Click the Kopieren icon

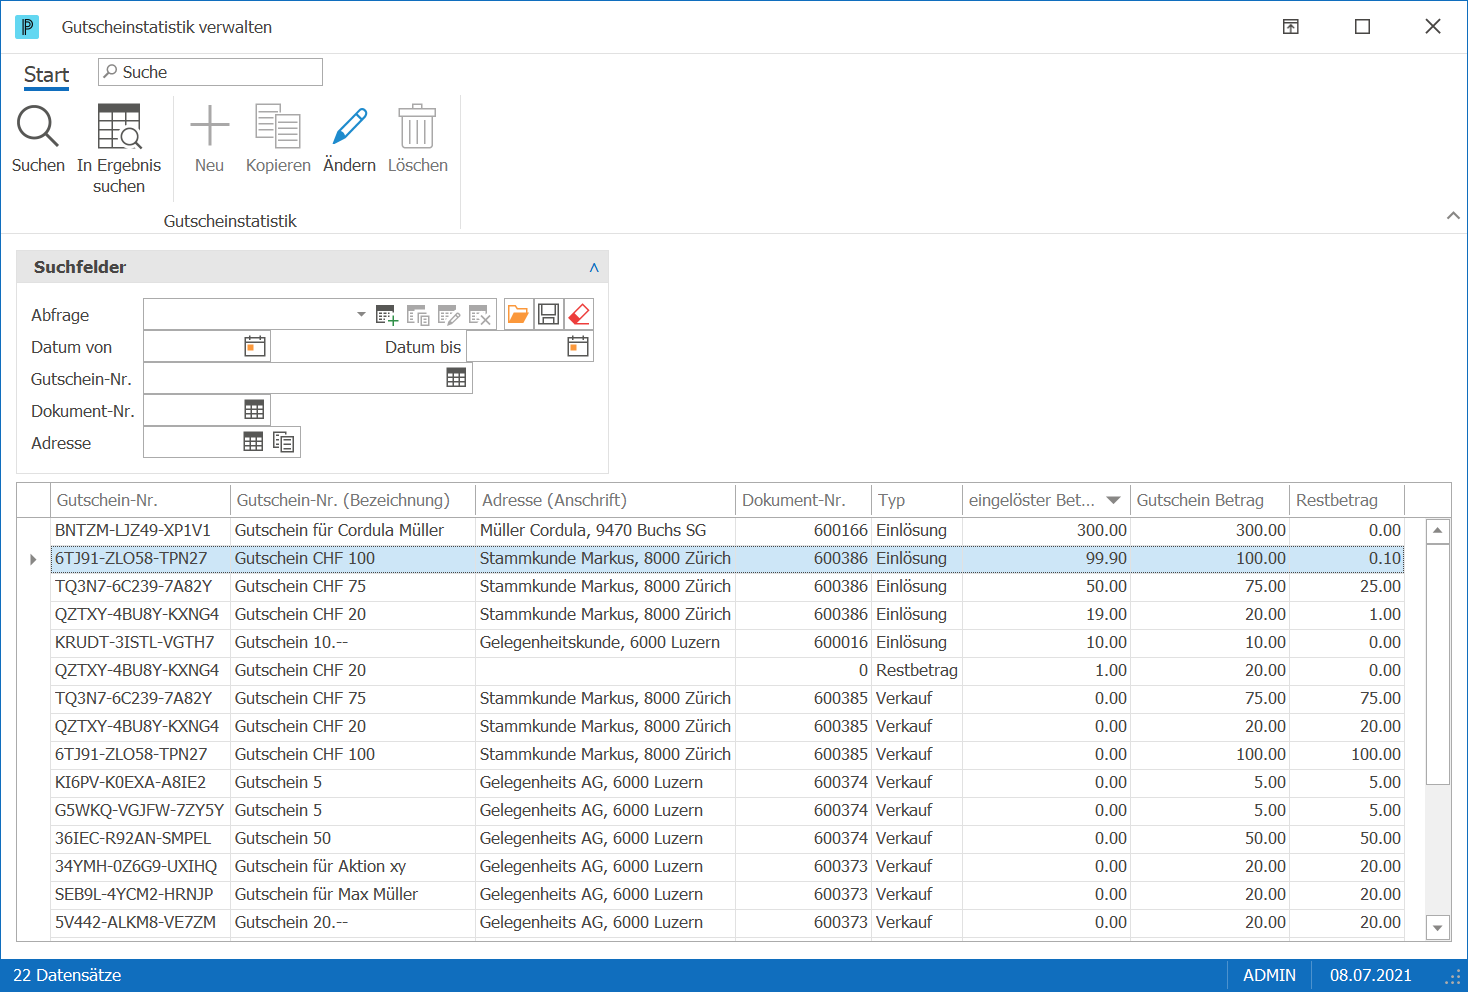pyautogui.click(x=278, y=126)
